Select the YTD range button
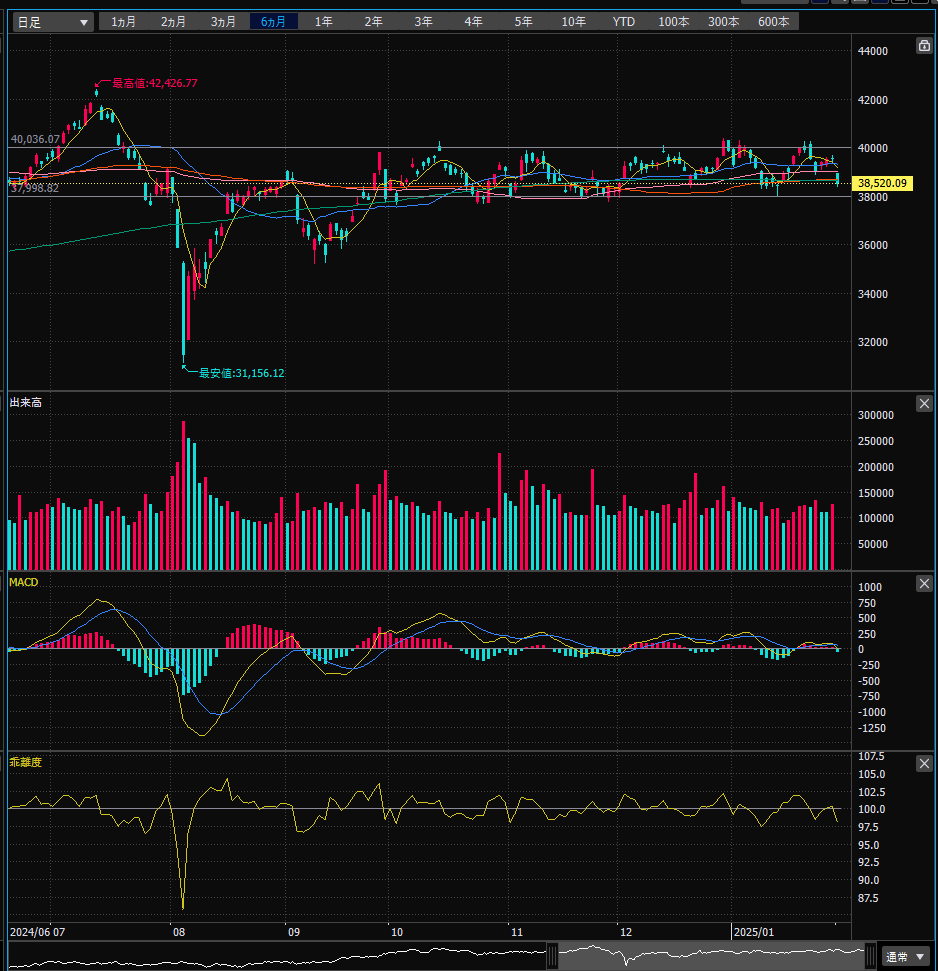This screenshot has height=971, width=938. click(624, 22)
